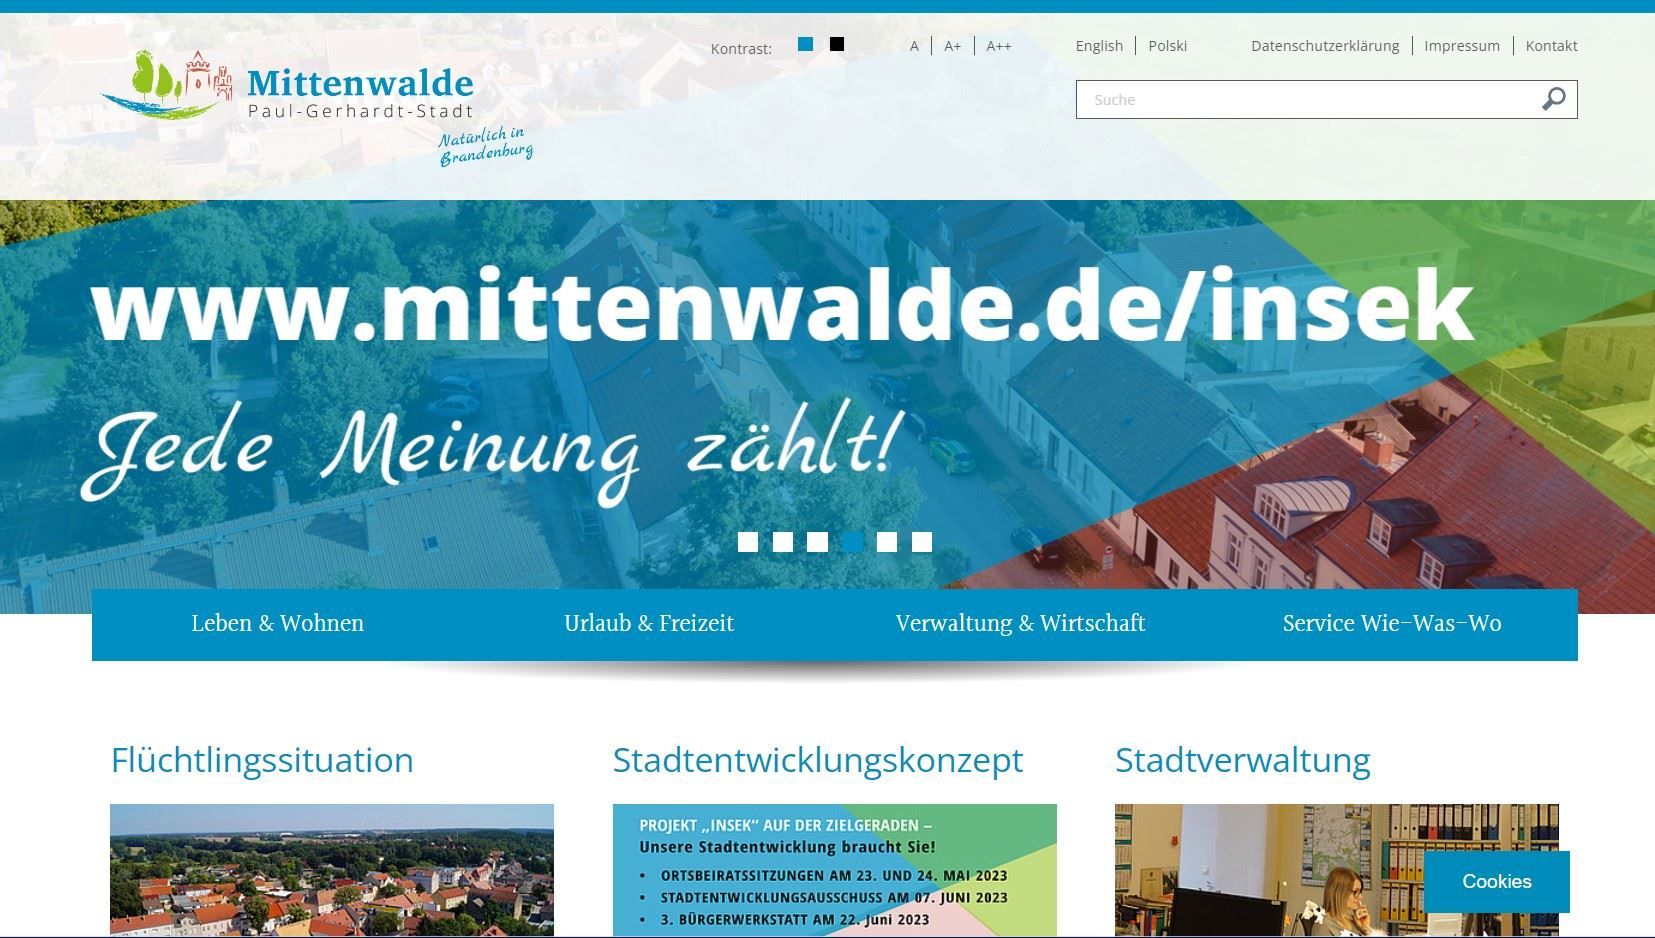Screen dimensions: 1655x938
Task: Click the Flüchtlingssituation aerial town thumbnail
Action: pyautogui.click(x=332, y=870)
